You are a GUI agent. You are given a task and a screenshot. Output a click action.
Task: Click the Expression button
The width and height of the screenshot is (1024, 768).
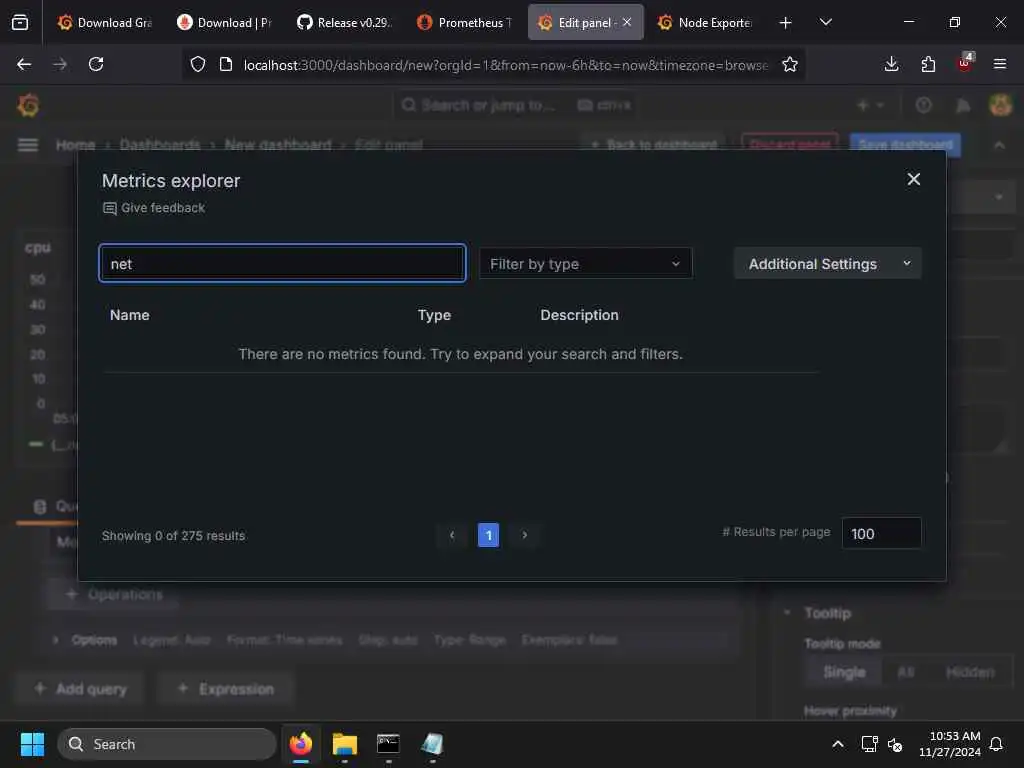click(226, 688)
